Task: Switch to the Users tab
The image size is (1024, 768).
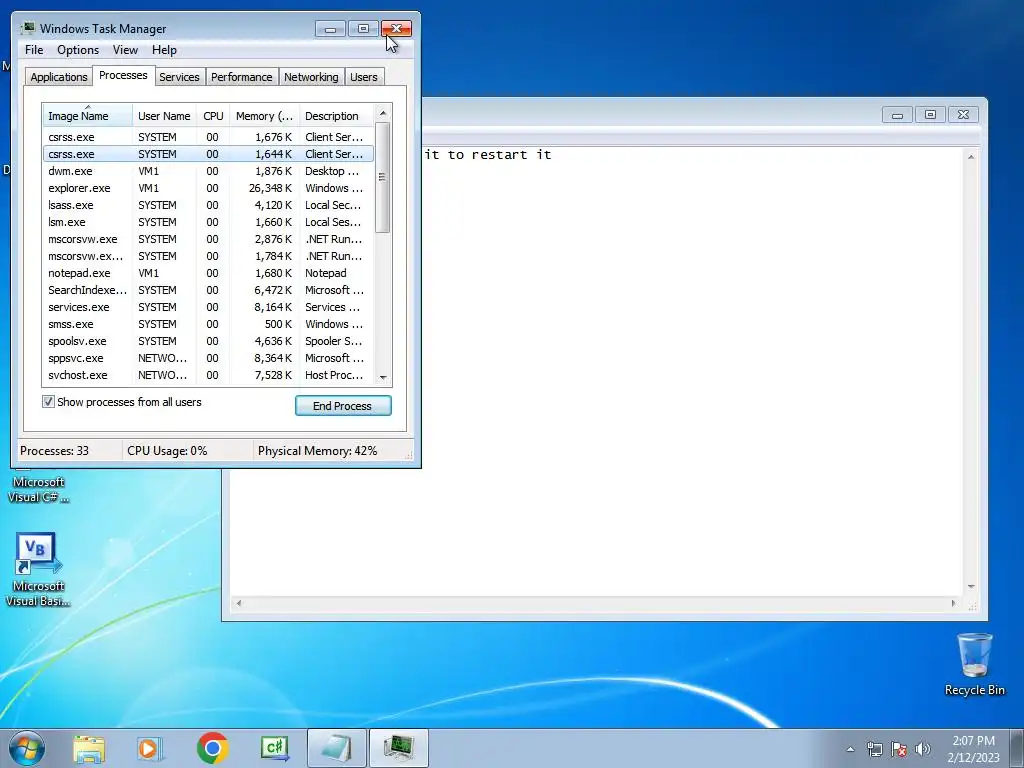Action: (364, 77)
